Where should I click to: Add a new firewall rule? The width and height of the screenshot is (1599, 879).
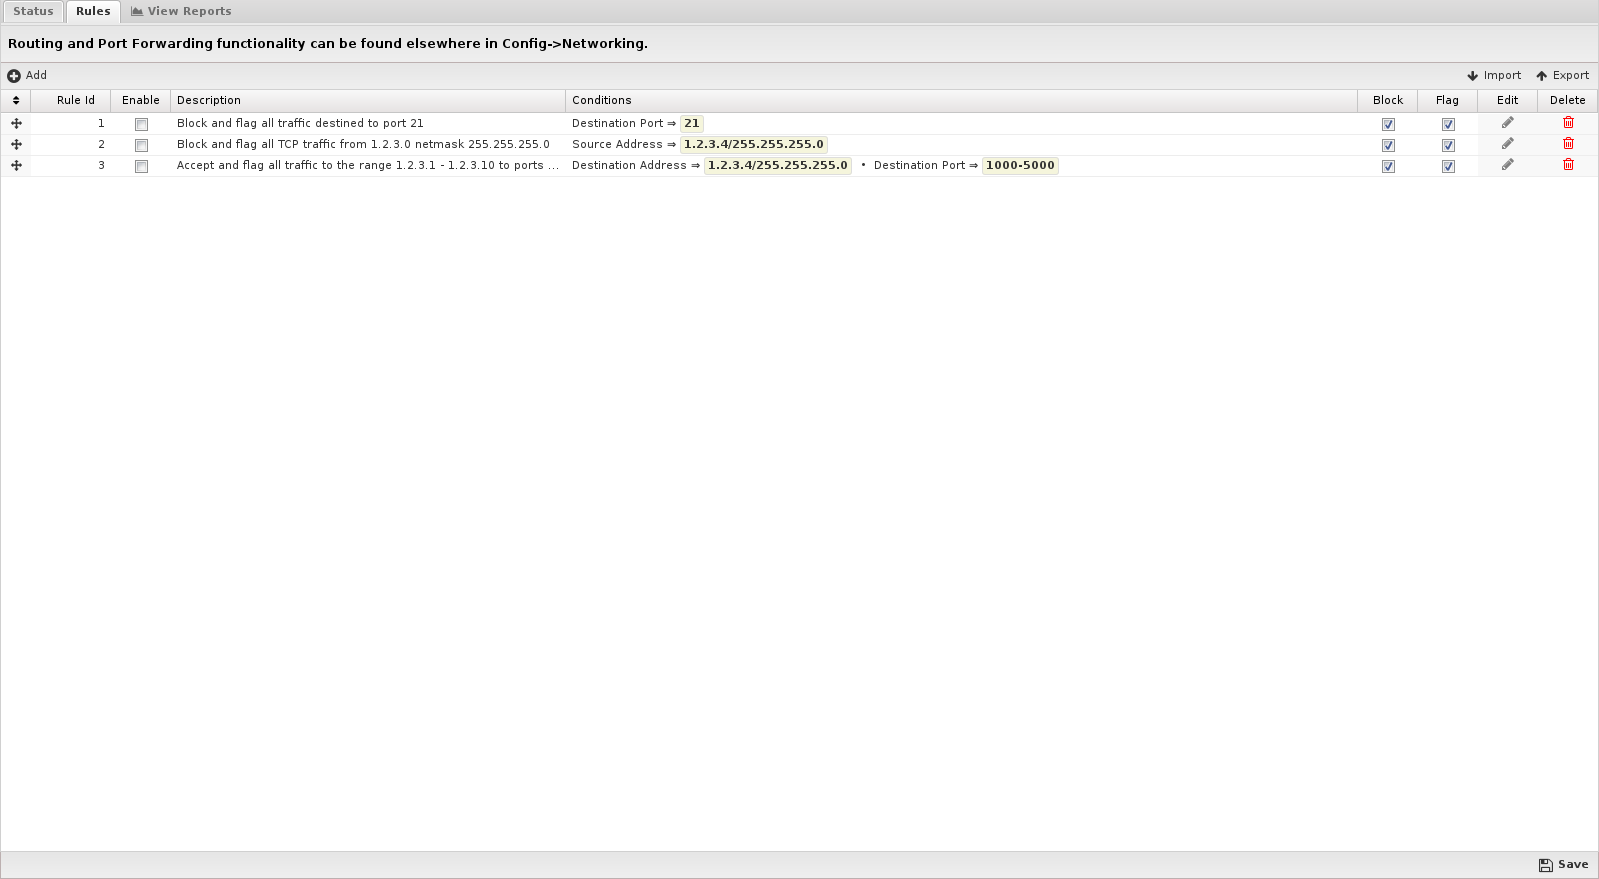tap(27, 75)
